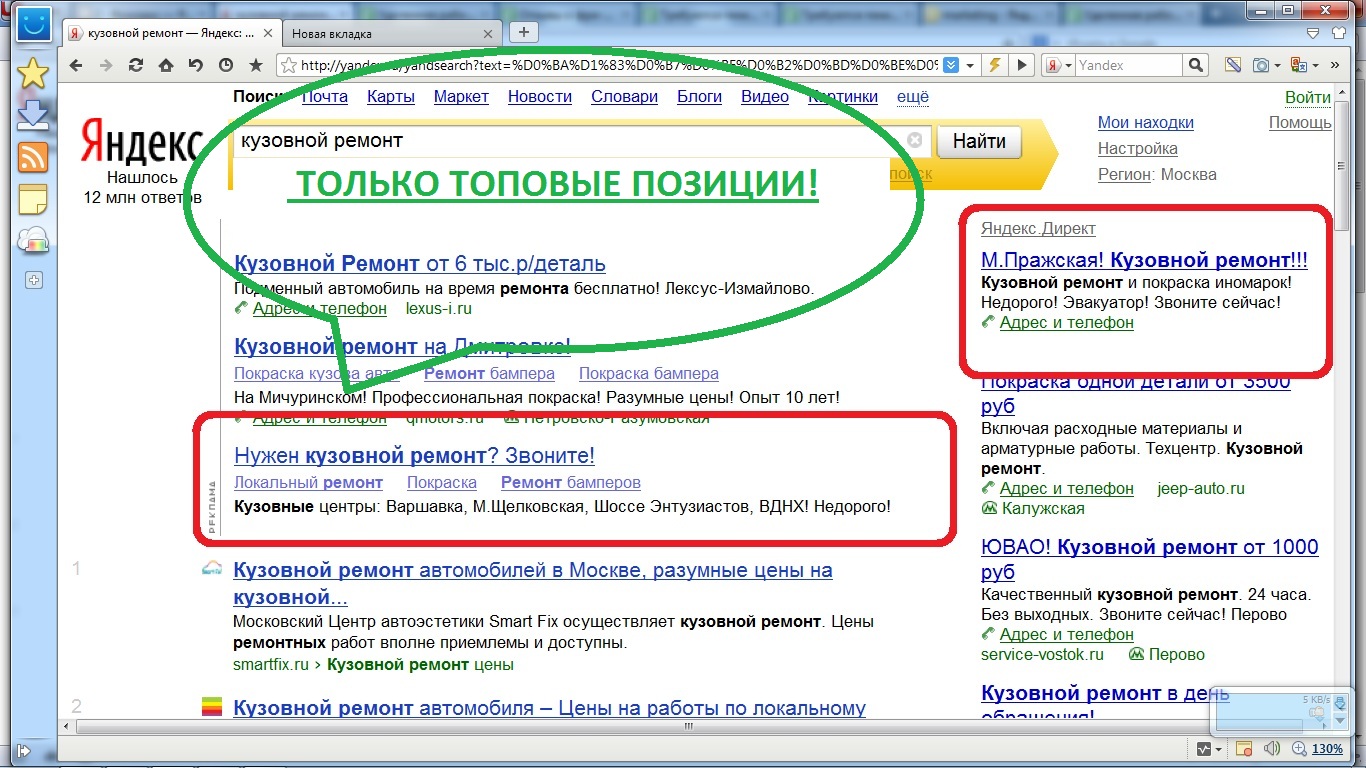The width and height of the screenshot is (1366, 768).
Task: Open result Кузовной Ремонт от 6 тыс.р/деталь
Action: click(x=419, y=263)
